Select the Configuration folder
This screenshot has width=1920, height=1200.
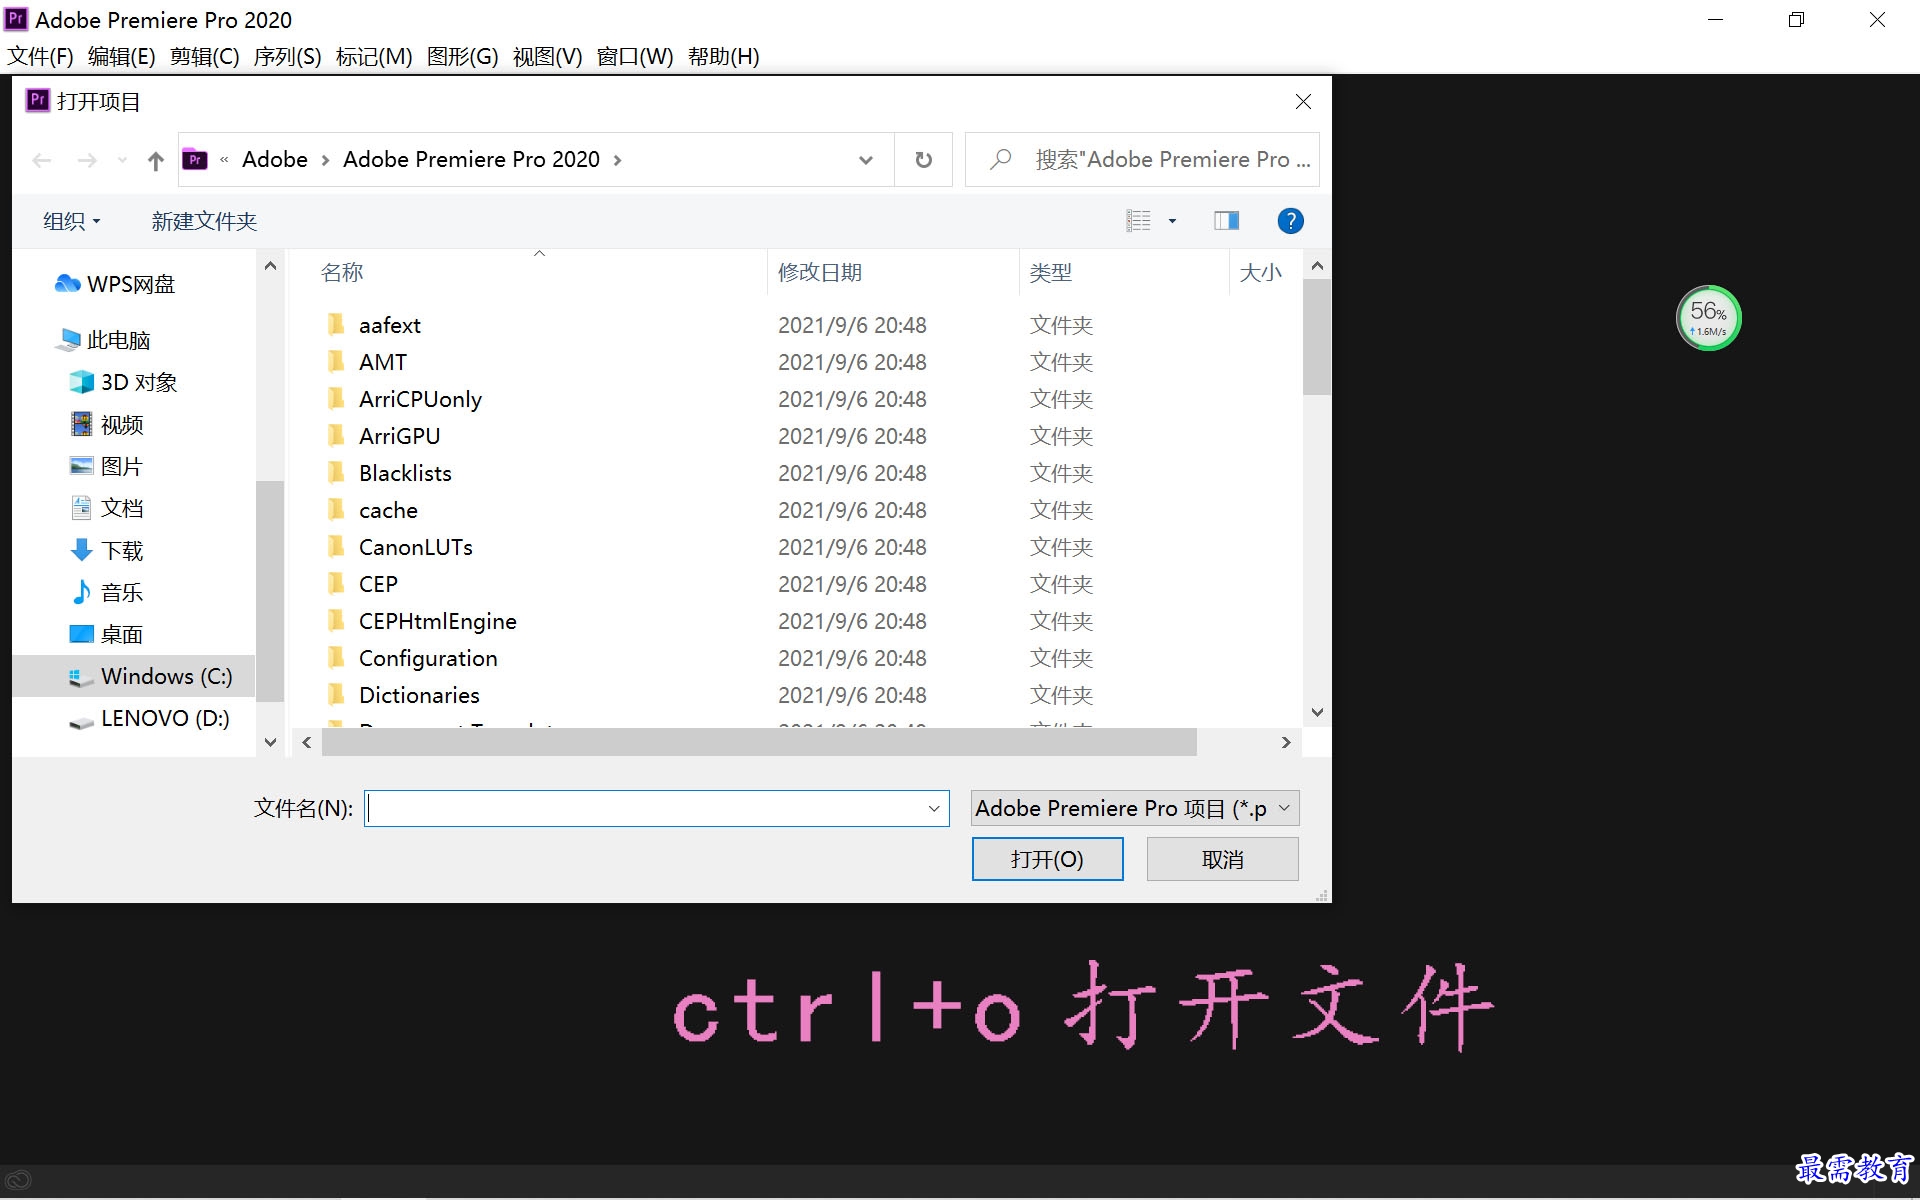click(x=428, y=658)
